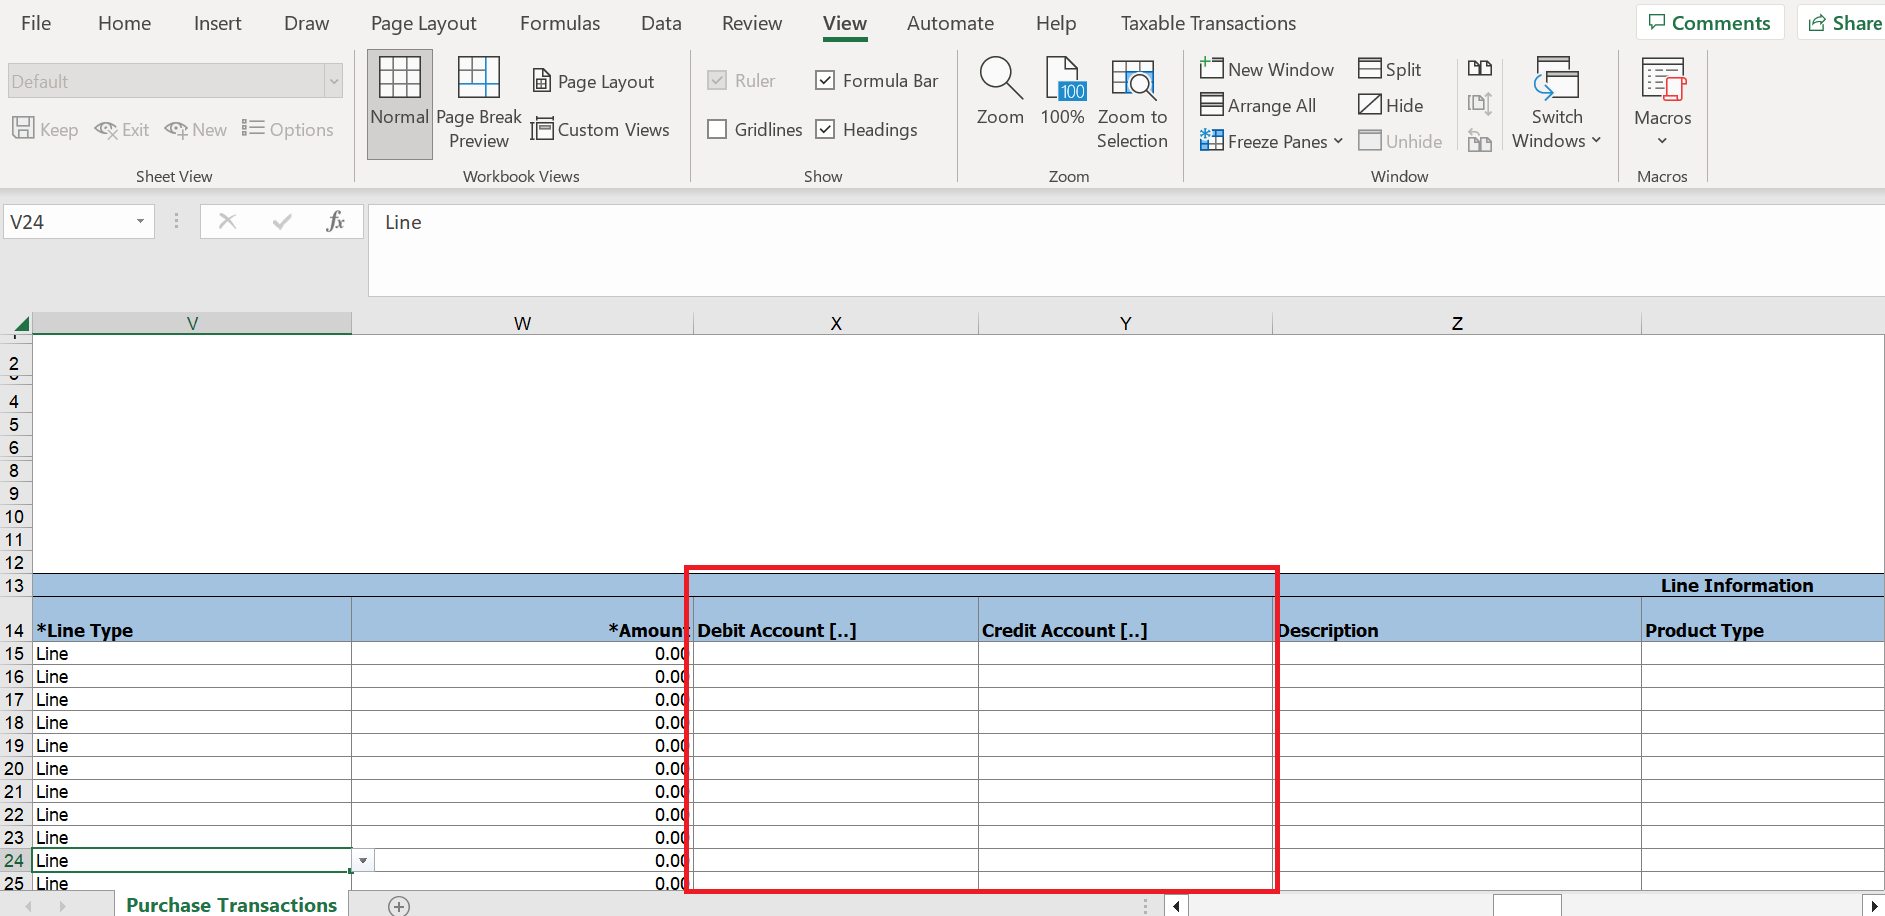Disable the Headings checkbox

pyautogui.click(x=825, y=129)
